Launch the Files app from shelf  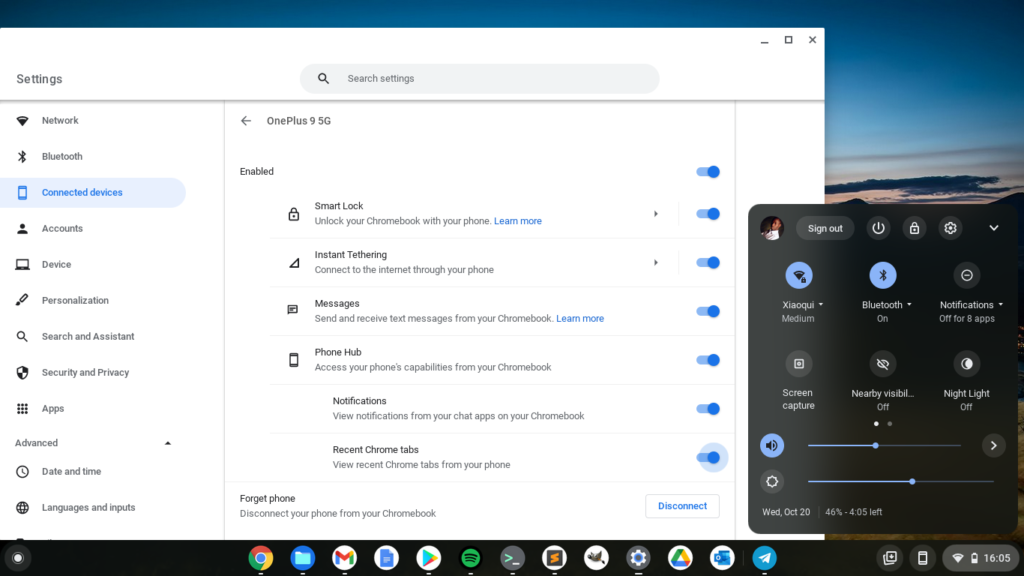pyautogui.click(x=302, y=558)
